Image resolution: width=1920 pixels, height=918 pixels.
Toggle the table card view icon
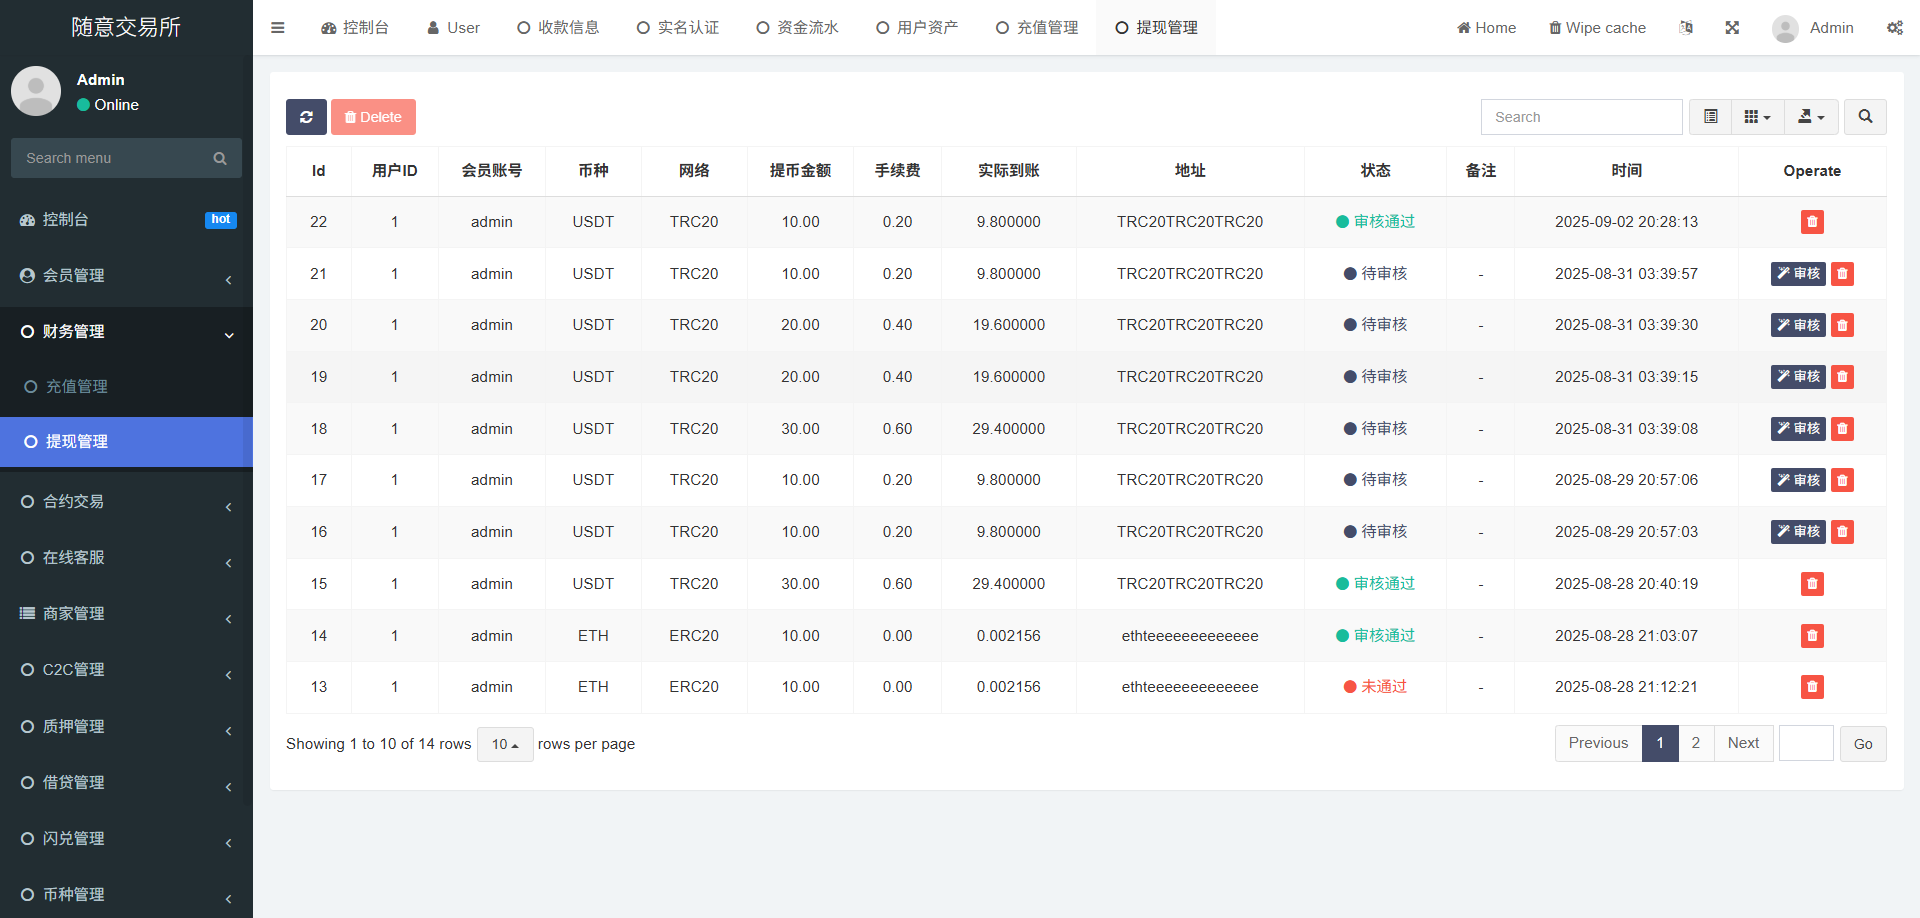pyautogui.click(x=1710, y=117)
